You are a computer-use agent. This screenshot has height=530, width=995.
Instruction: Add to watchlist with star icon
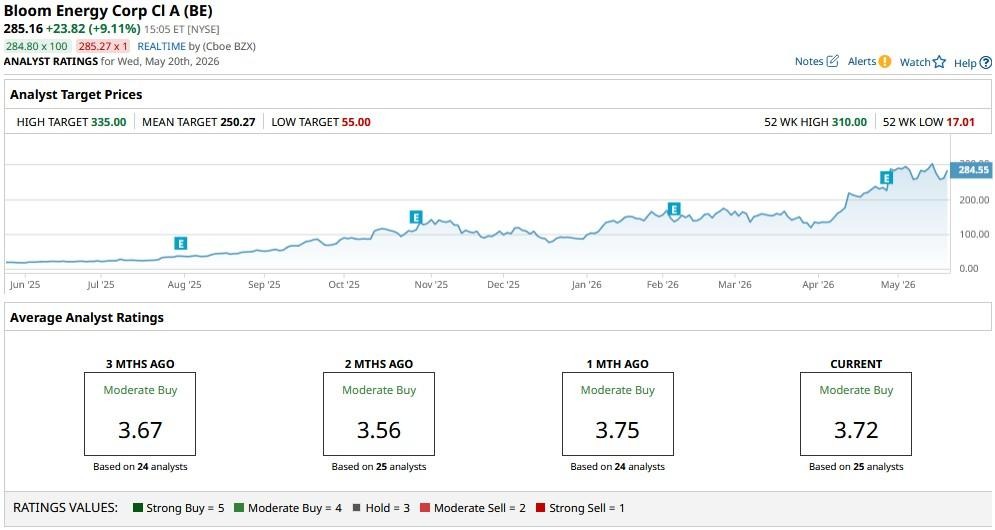pos(939,62)
